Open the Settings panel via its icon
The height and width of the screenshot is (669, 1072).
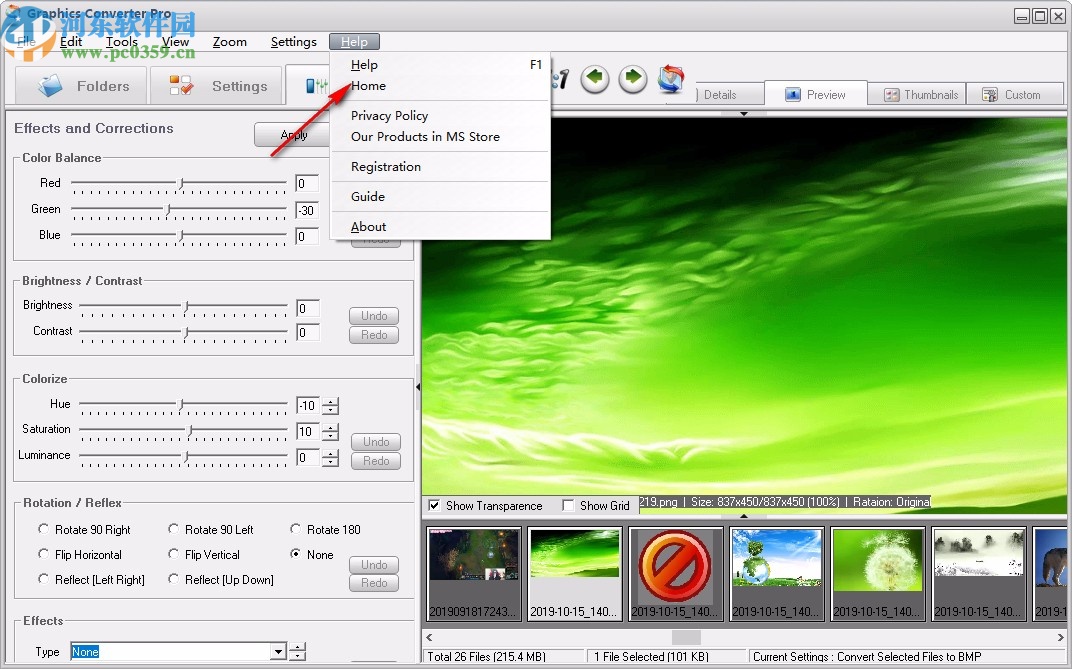pos(182,86)
